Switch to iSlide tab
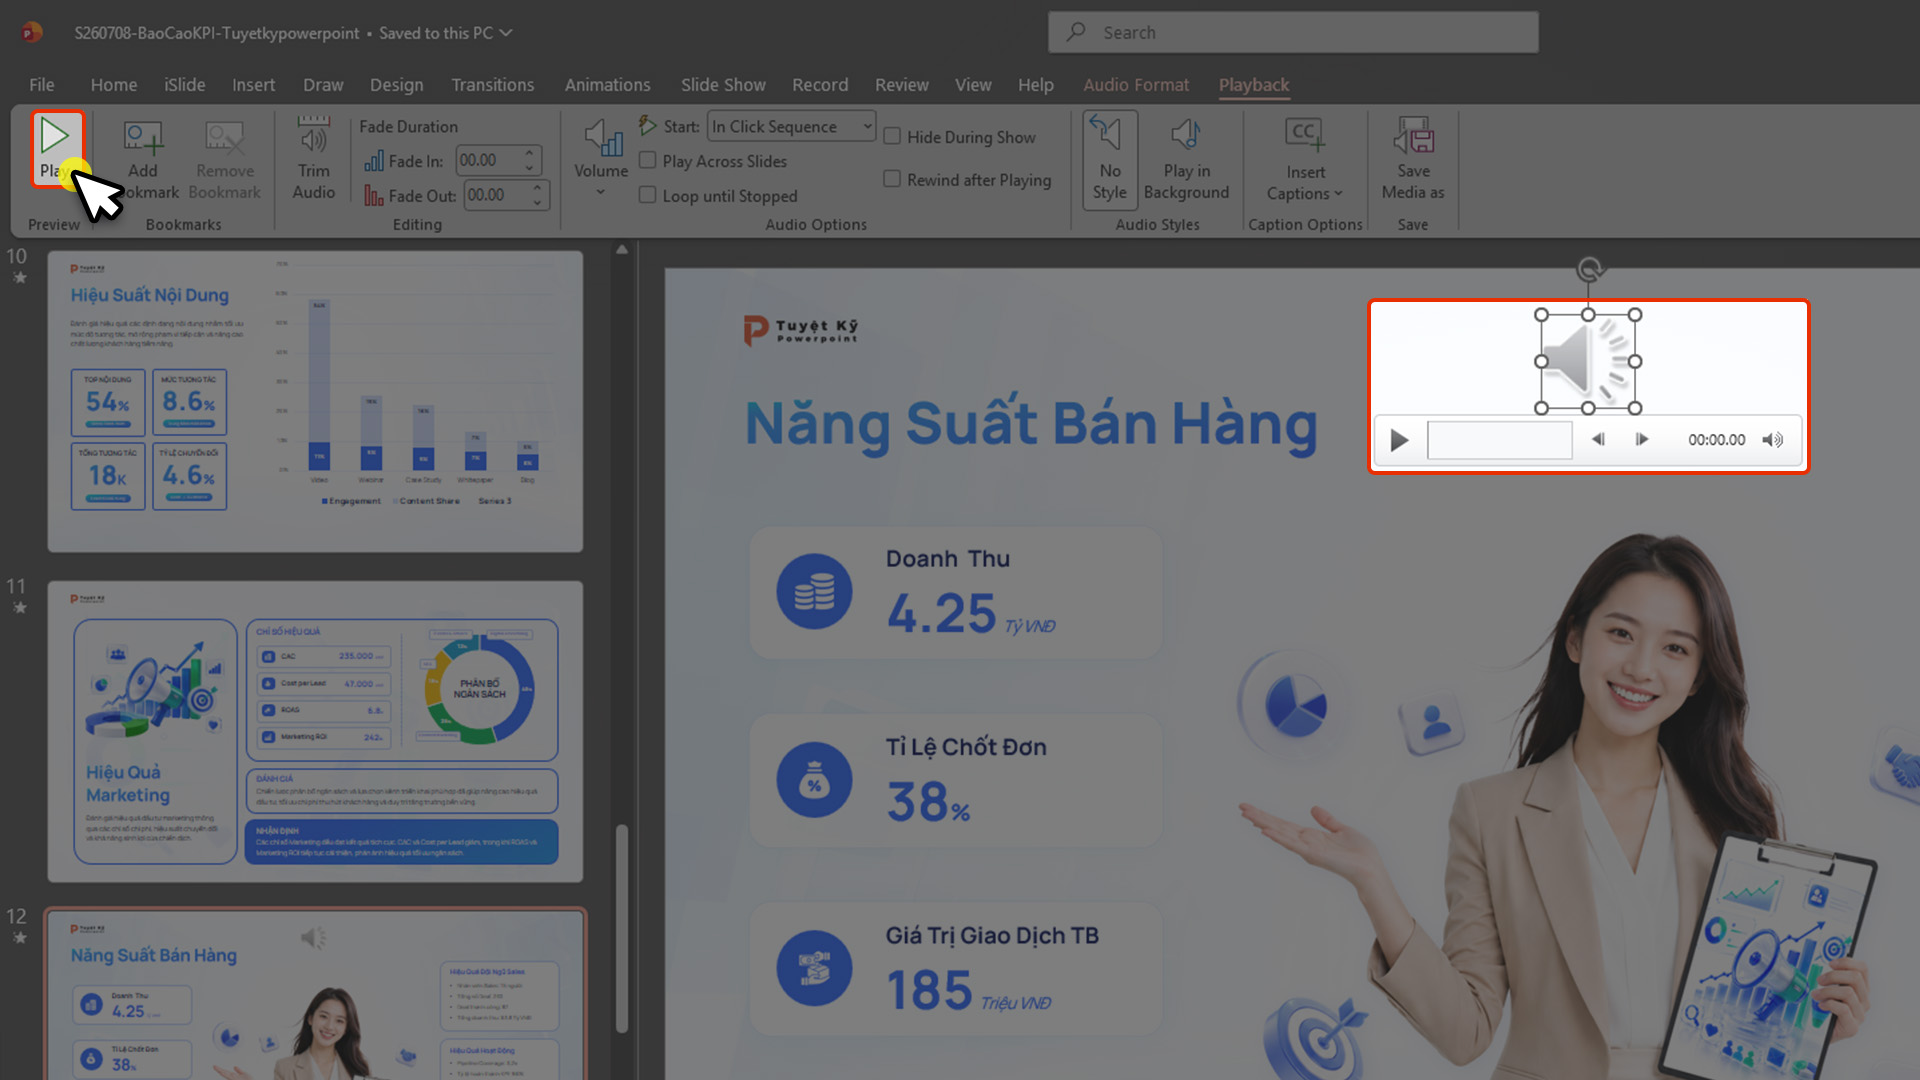The width and height of the screenshot is (1920, 1080). 185,85
